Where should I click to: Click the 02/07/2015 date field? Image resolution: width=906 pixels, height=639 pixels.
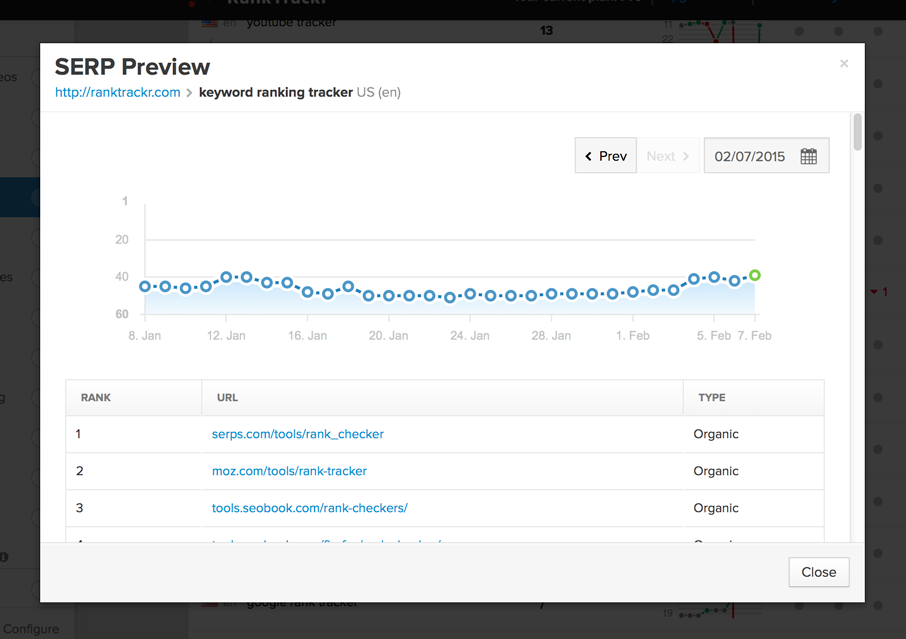(x=766, y=155)
